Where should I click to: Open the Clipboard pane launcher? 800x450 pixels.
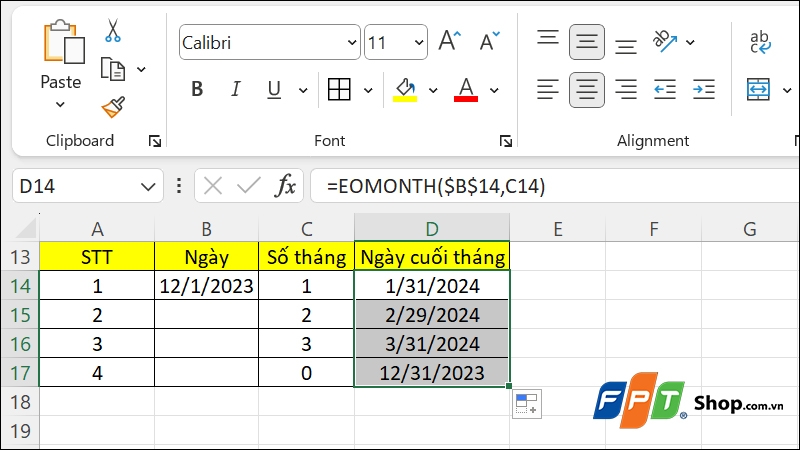155,141
